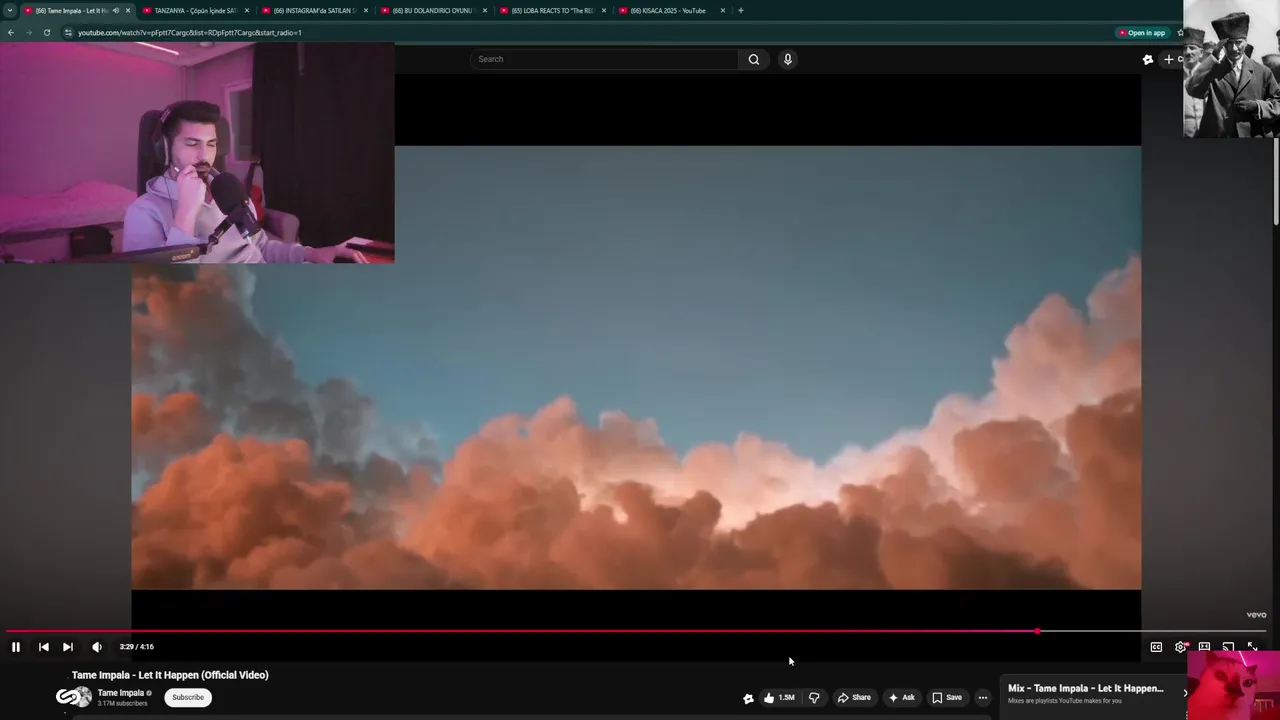Cast the video with the cast icon
Screen dimensions: 1280x720
1228,647
